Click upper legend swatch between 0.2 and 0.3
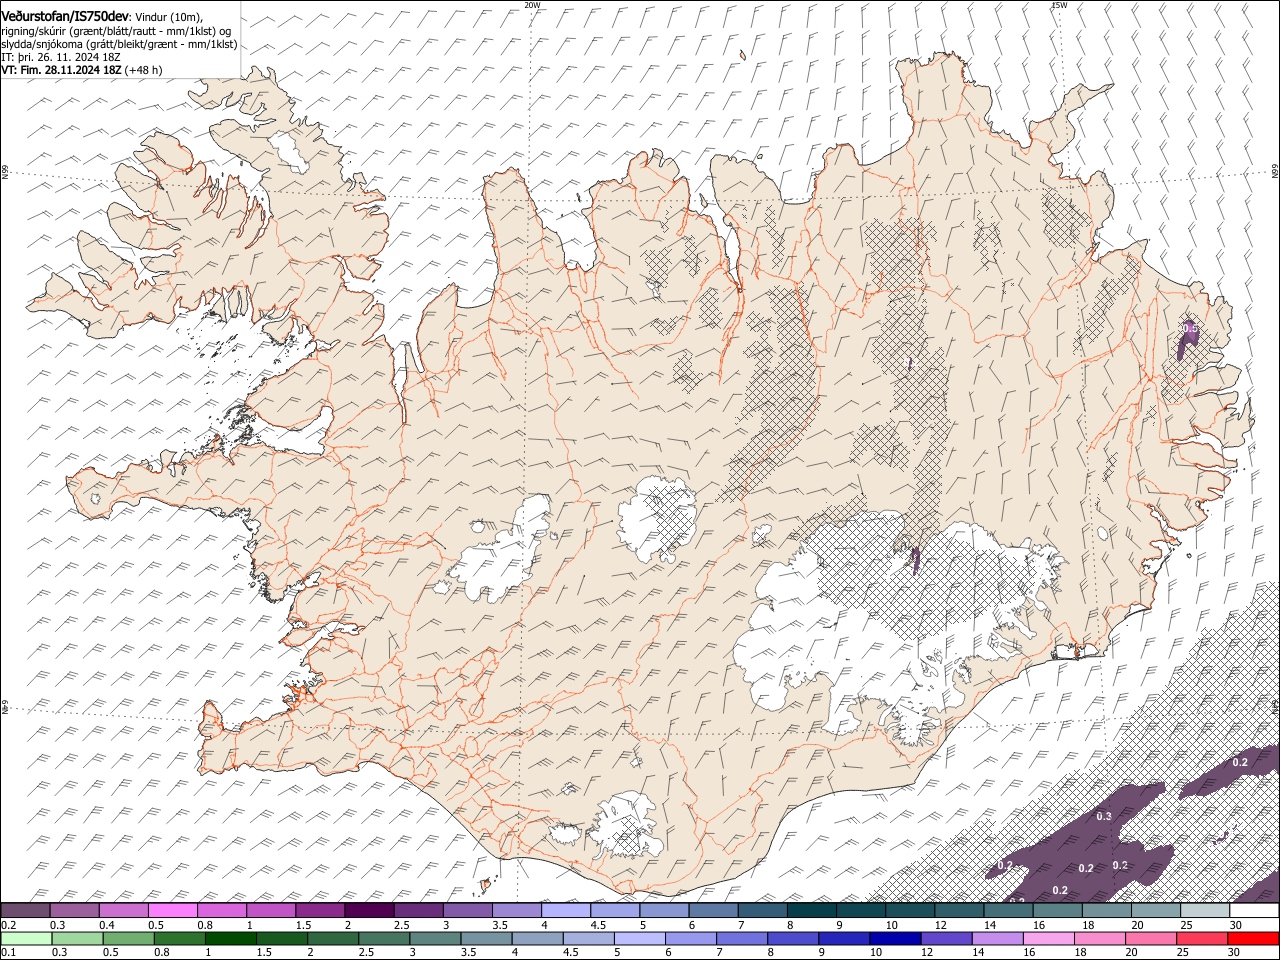The image size is (1280, 960). point(26,911)
